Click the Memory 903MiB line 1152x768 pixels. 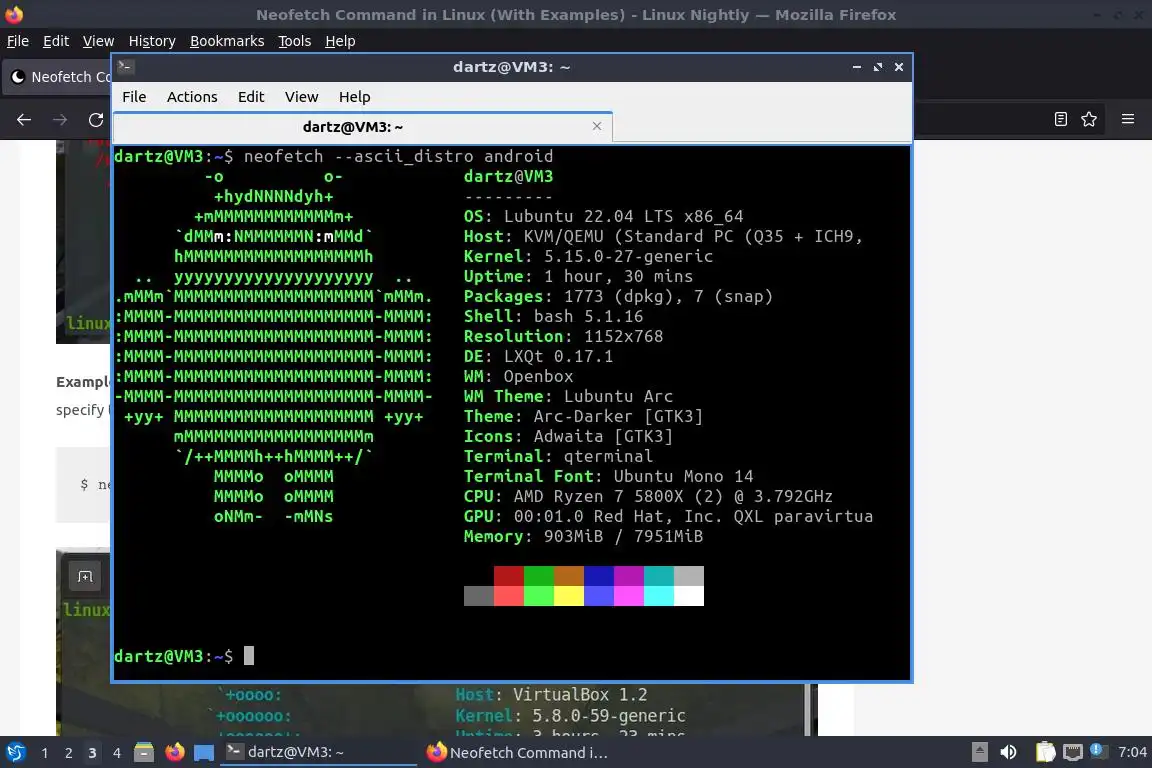pos(583,536)
